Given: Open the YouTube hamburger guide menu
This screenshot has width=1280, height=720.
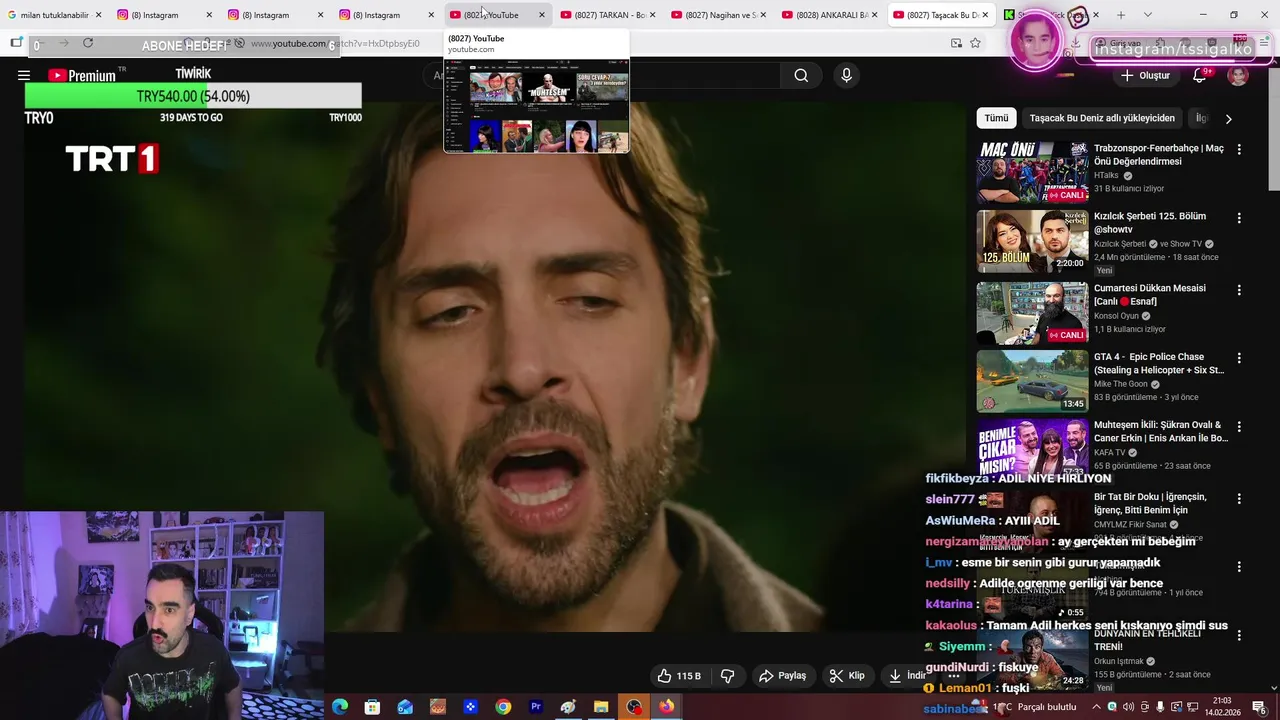Looking at the screenshot, I should [x=24, y=75].
